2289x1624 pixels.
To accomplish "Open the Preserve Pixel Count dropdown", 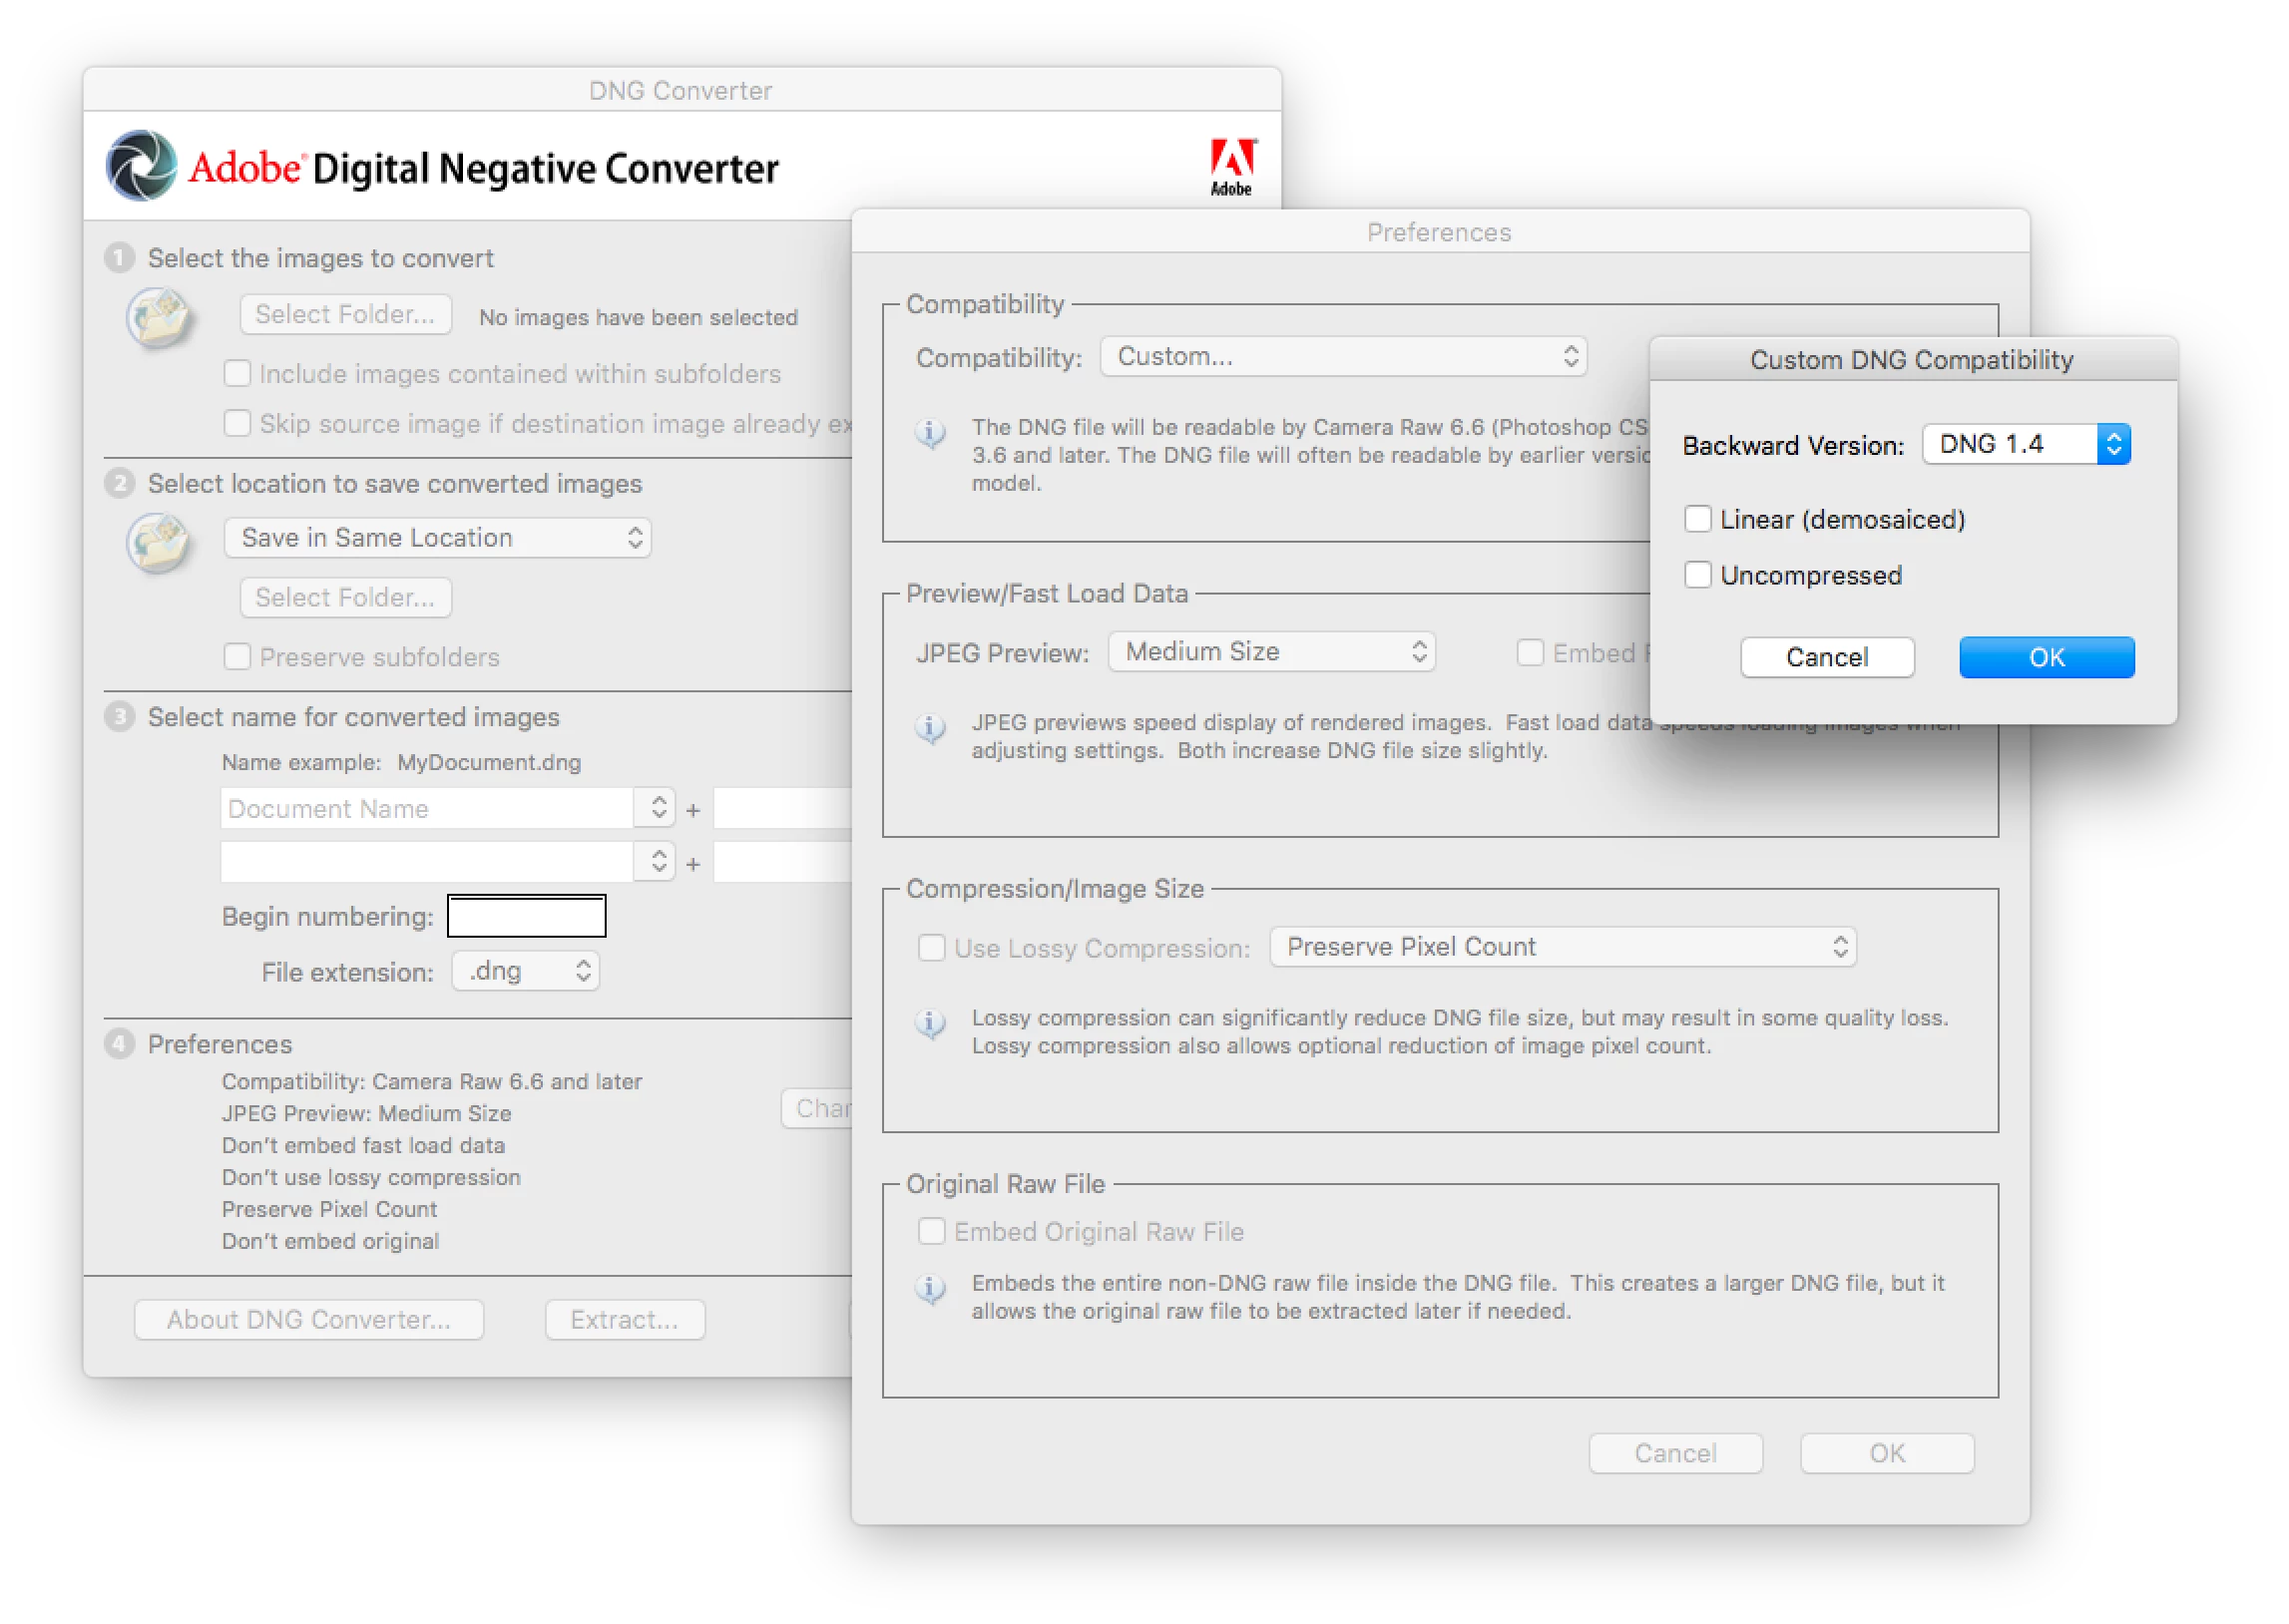I will 1562,947.
